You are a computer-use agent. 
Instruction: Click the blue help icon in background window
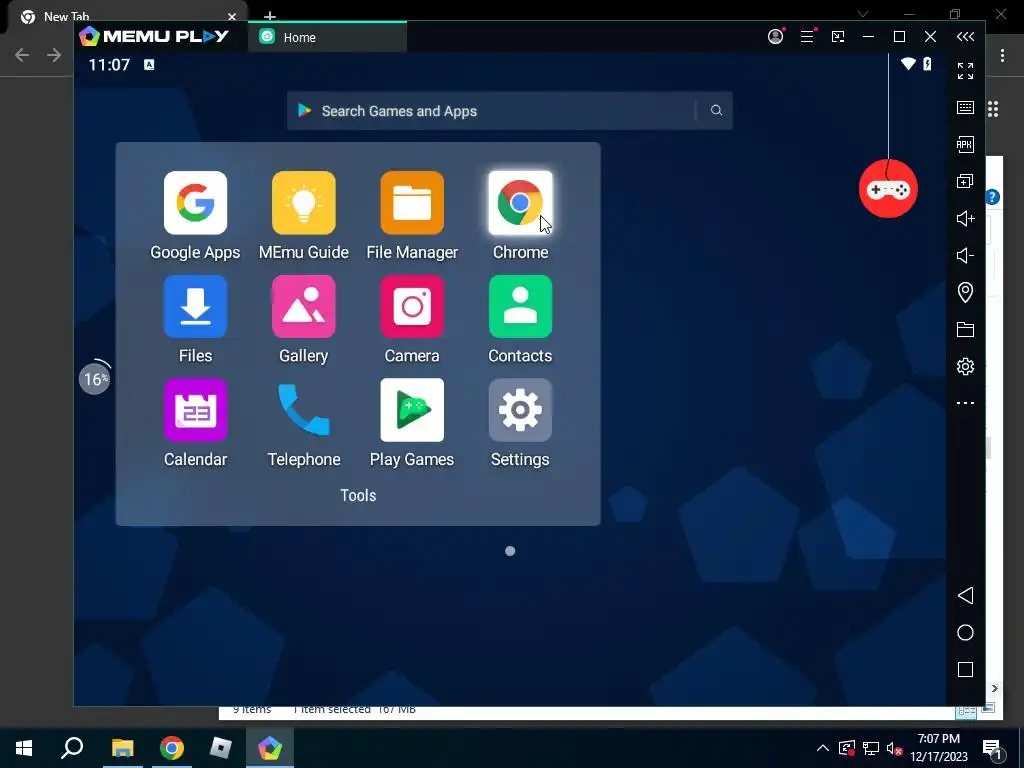coord(993,197)
